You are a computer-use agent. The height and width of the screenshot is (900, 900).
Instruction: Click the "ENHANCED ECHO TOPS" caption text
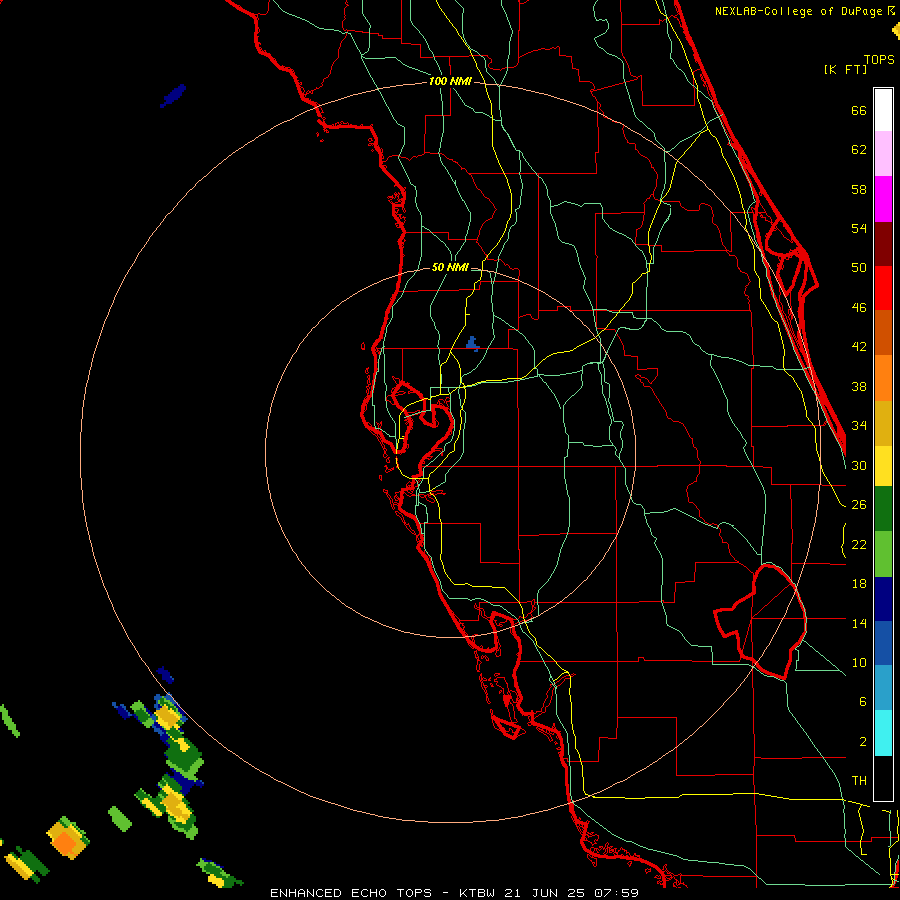point(351,893)
